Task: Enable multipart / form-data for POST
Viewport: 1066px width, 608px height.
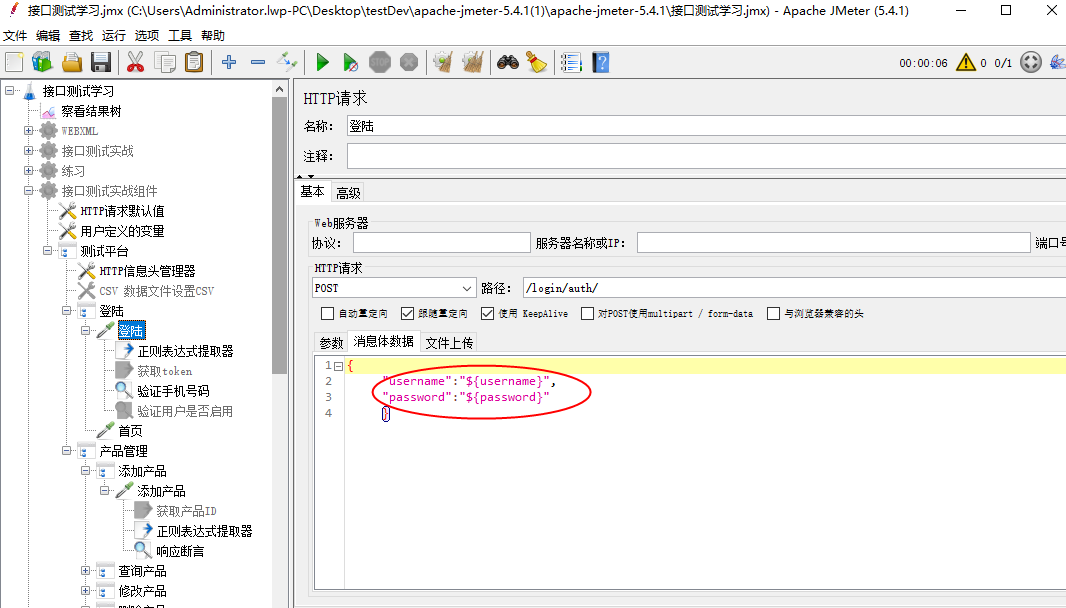Action: pyautogui.click(x=587, y=314)
